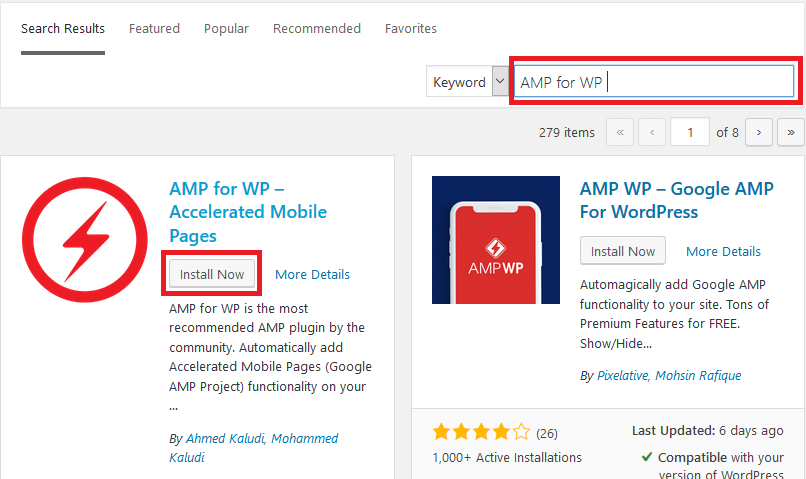Open author link Mohammed Kaludi

[x=253, y=448]
